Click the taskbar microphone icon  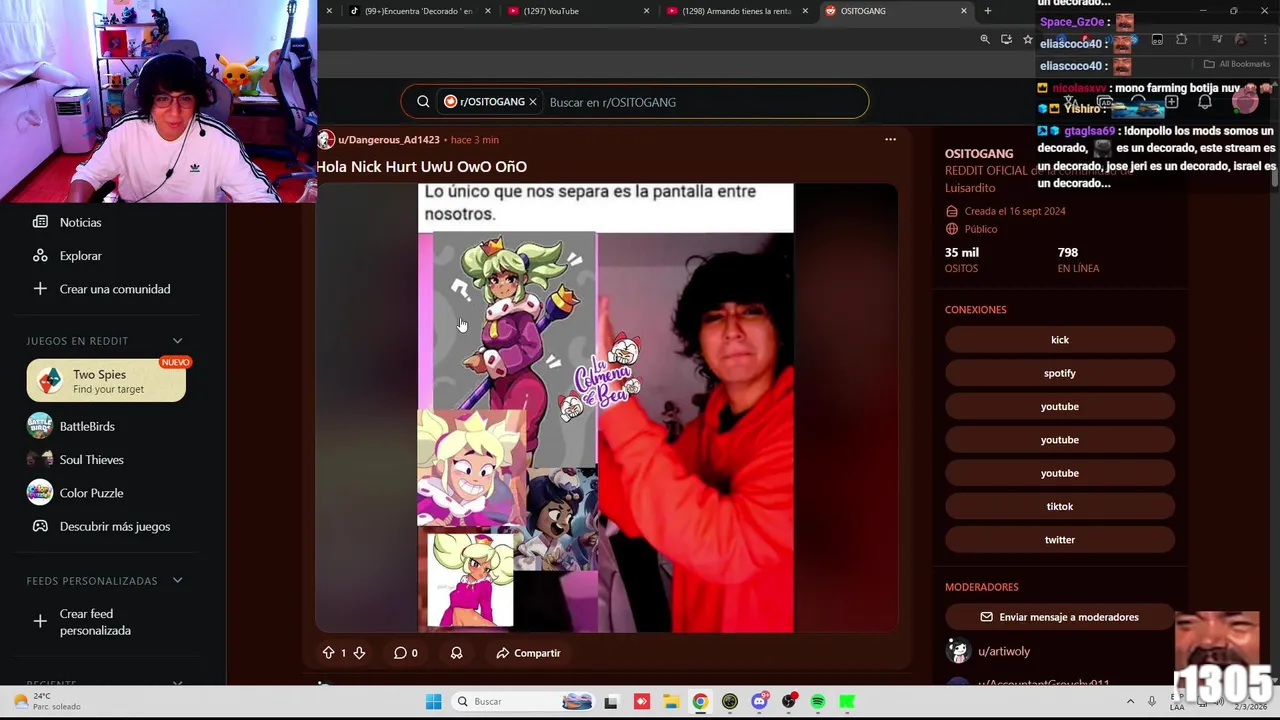(x=1152, y=701)
